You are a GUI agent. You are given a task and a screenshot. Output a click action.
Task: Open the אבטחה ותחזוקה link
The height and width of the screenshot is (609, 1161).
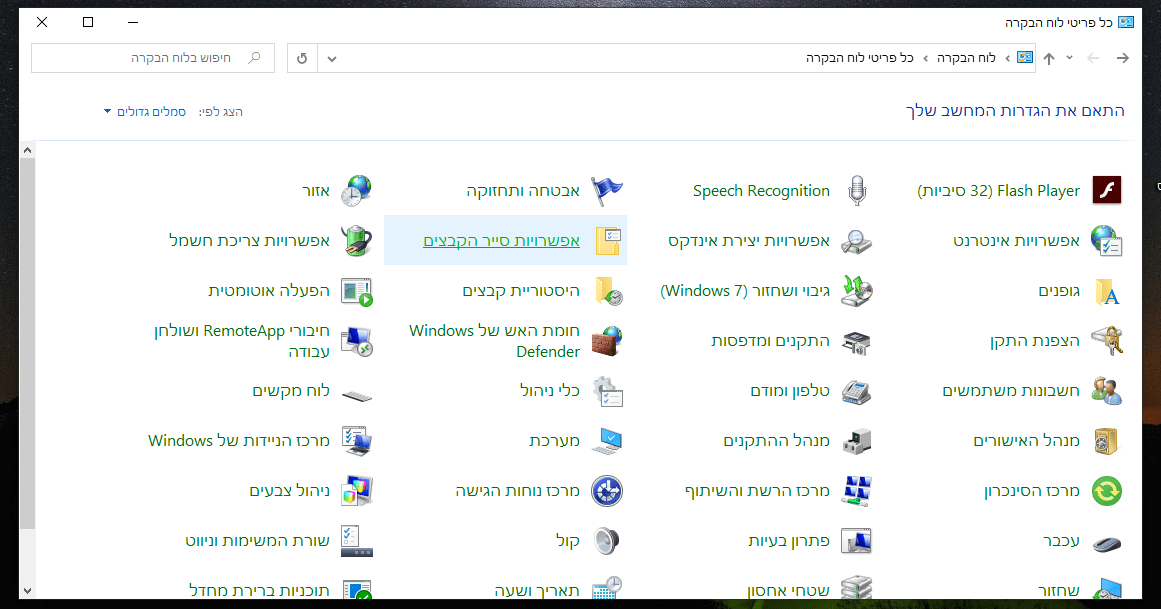tap(523, 190)
